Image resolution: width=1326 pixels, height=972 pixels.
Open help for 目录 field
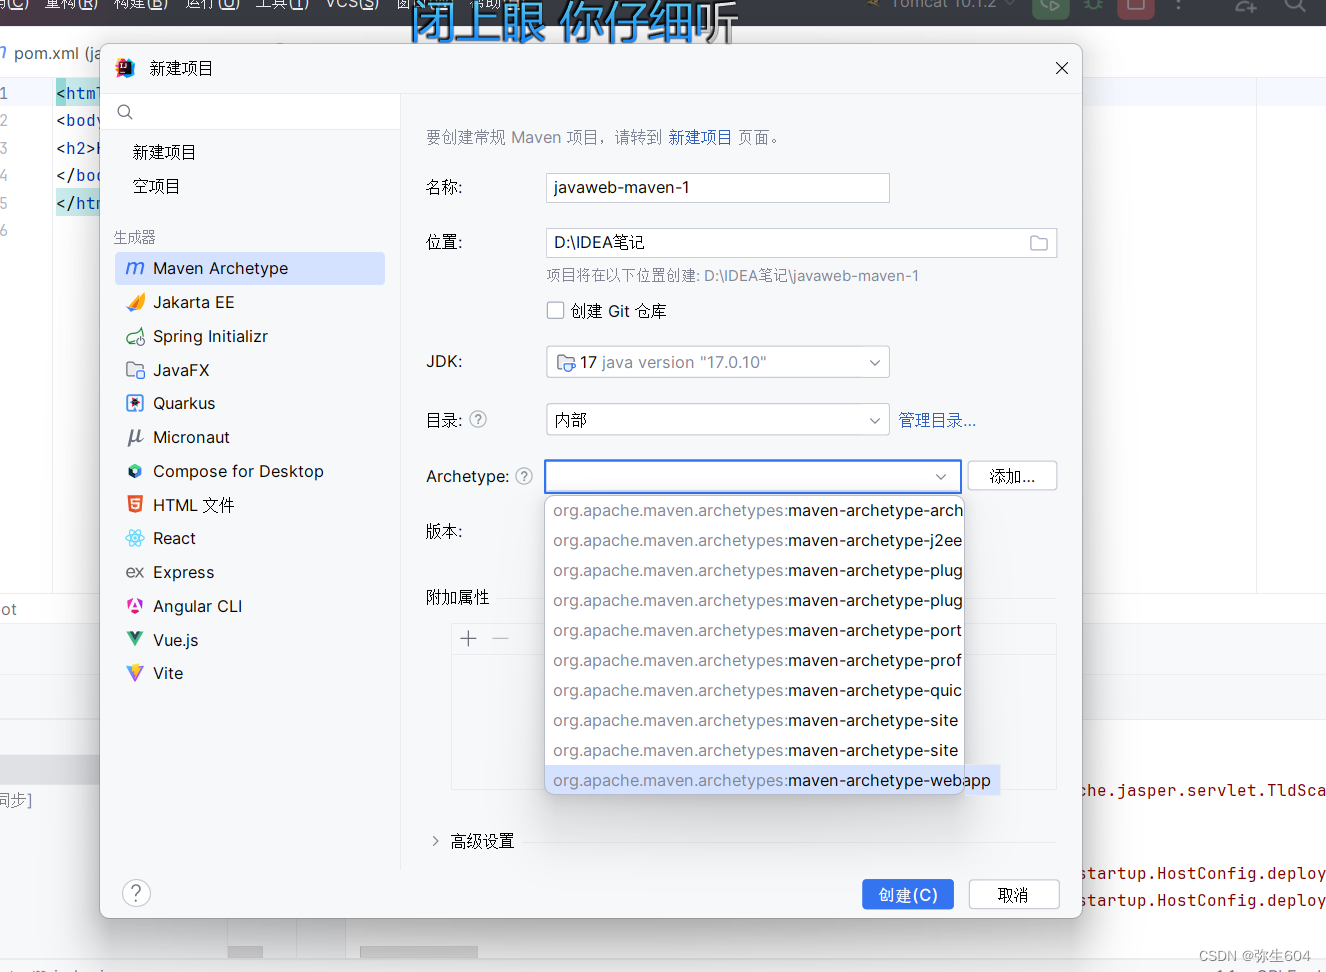[x=478, y=419]
